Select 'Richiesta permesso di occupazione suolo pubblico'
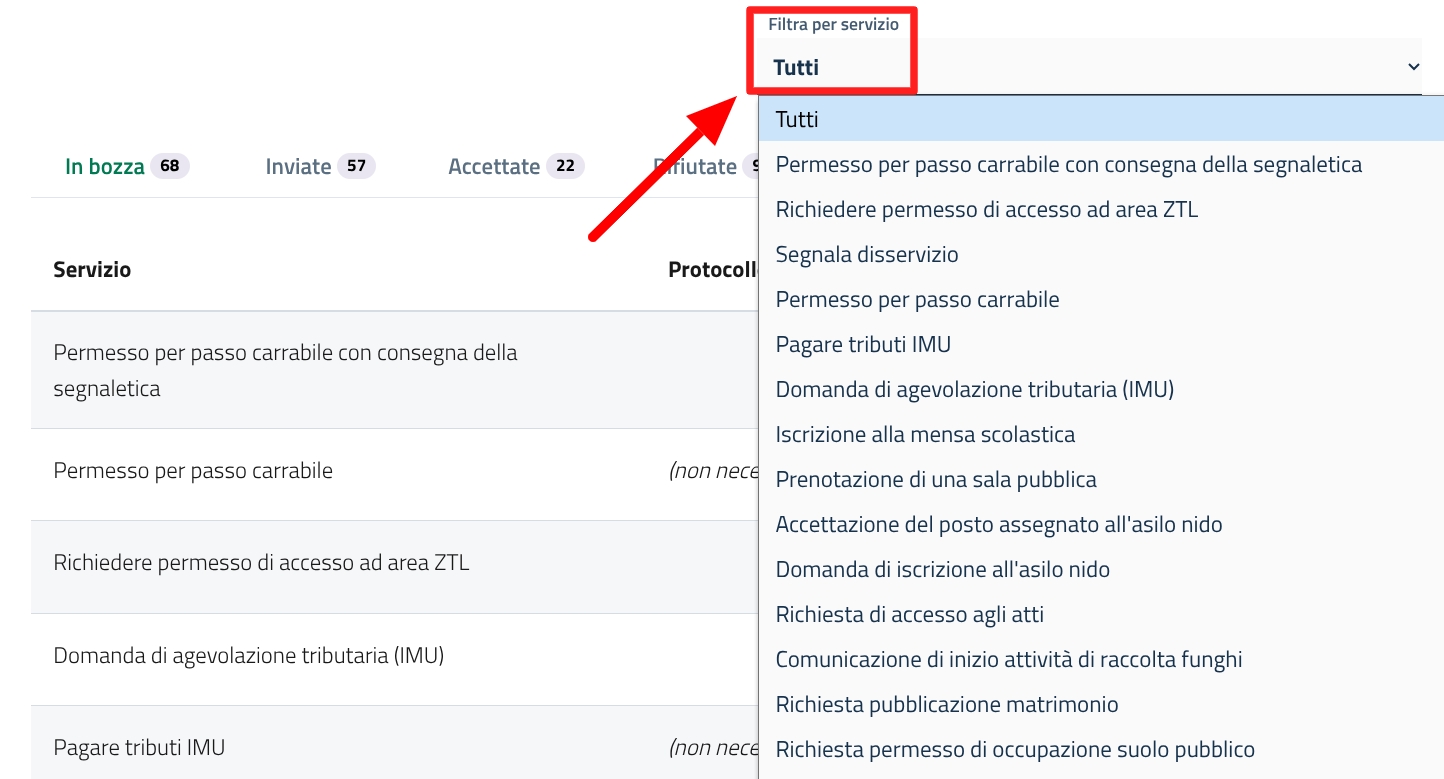This screenshot has width=1444, height=779. (1014, 750)
